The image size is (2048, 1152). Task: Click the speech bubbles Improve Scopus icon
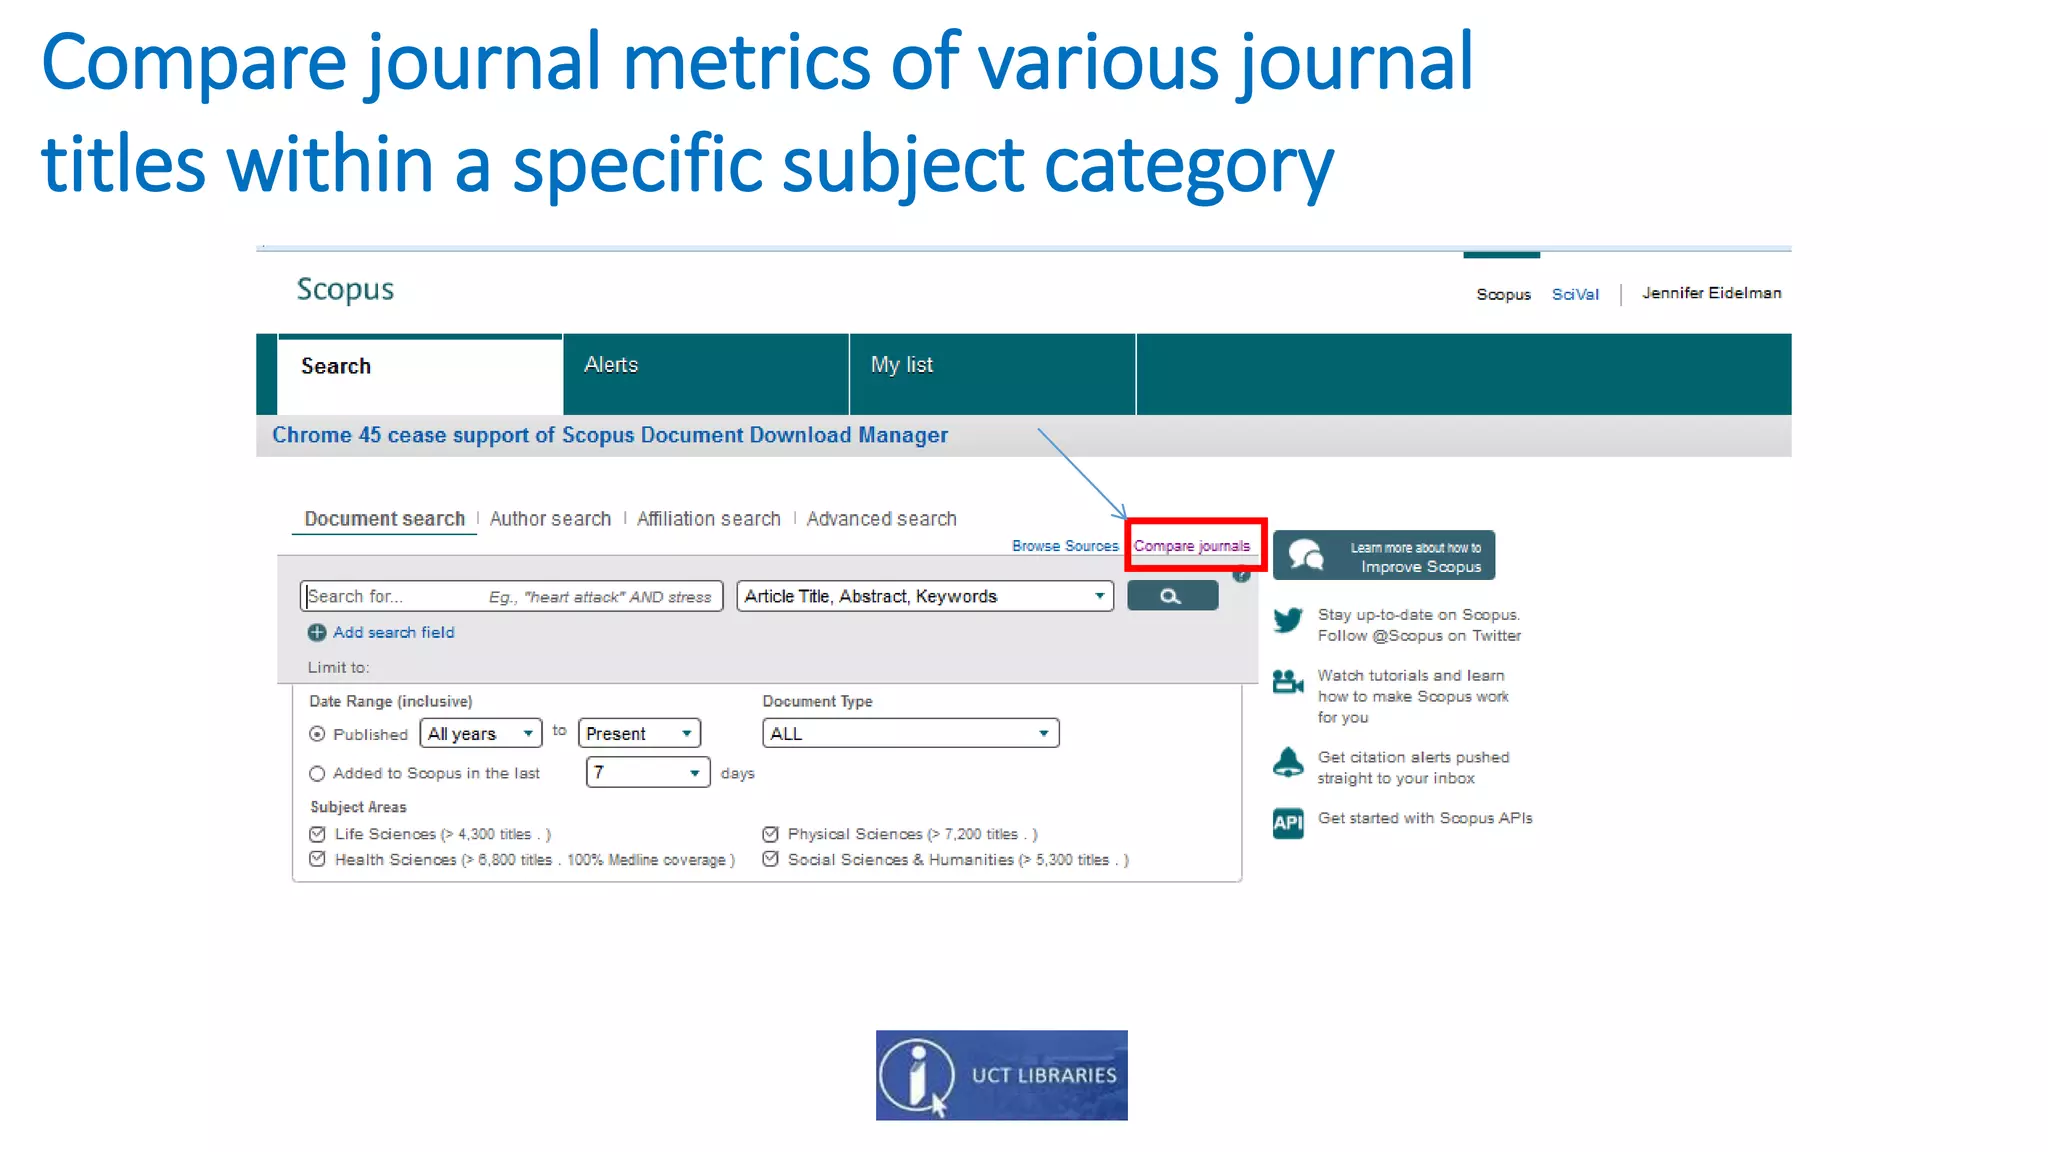point(1306,555)
